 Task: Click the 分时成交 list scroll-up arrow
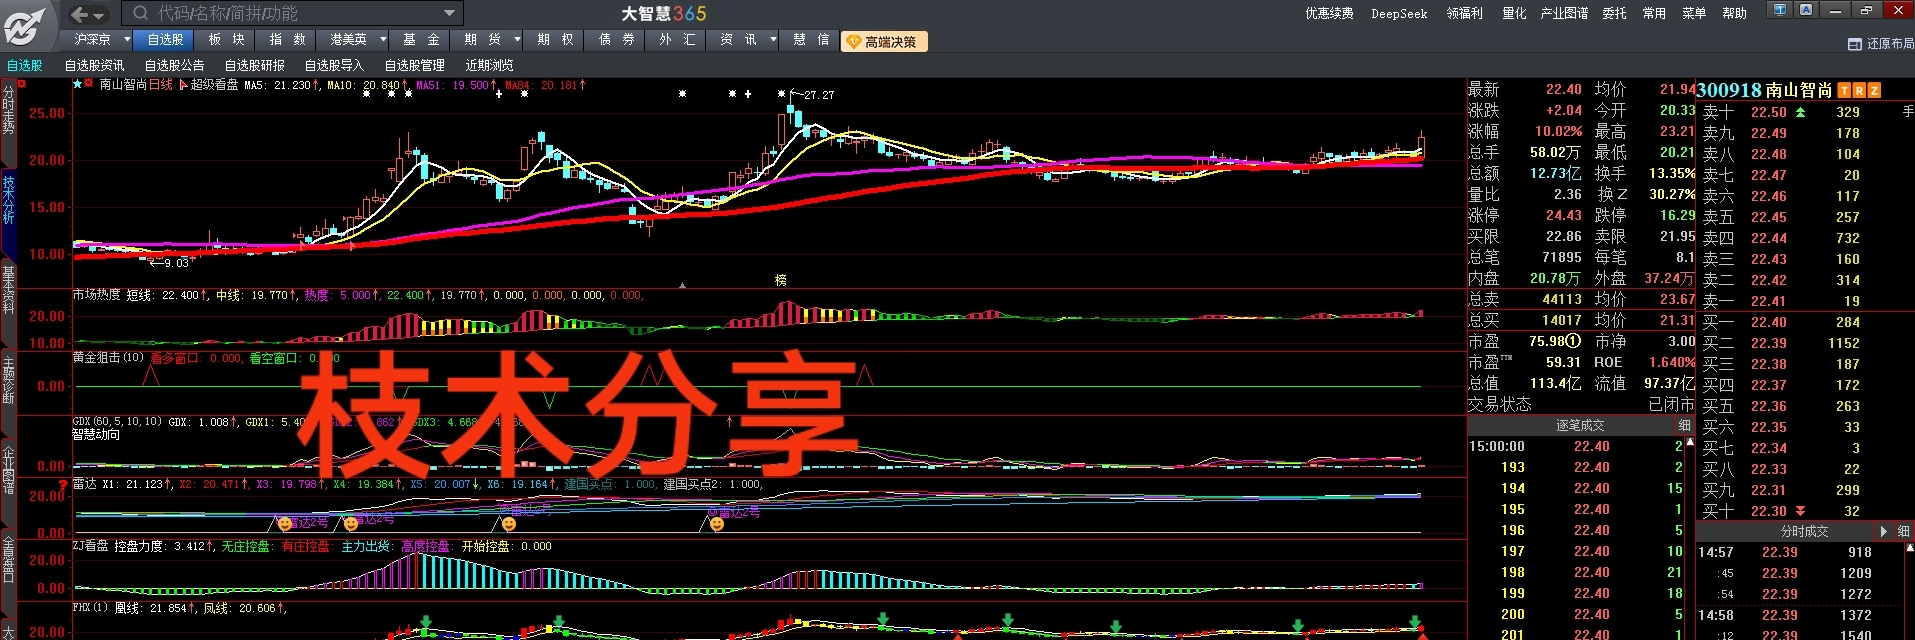[x=1910, y=547]
